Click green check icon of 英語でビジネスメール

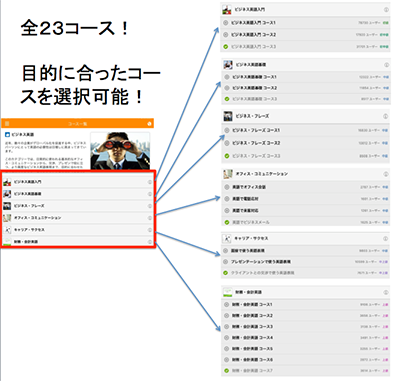(x=227, y=222)
